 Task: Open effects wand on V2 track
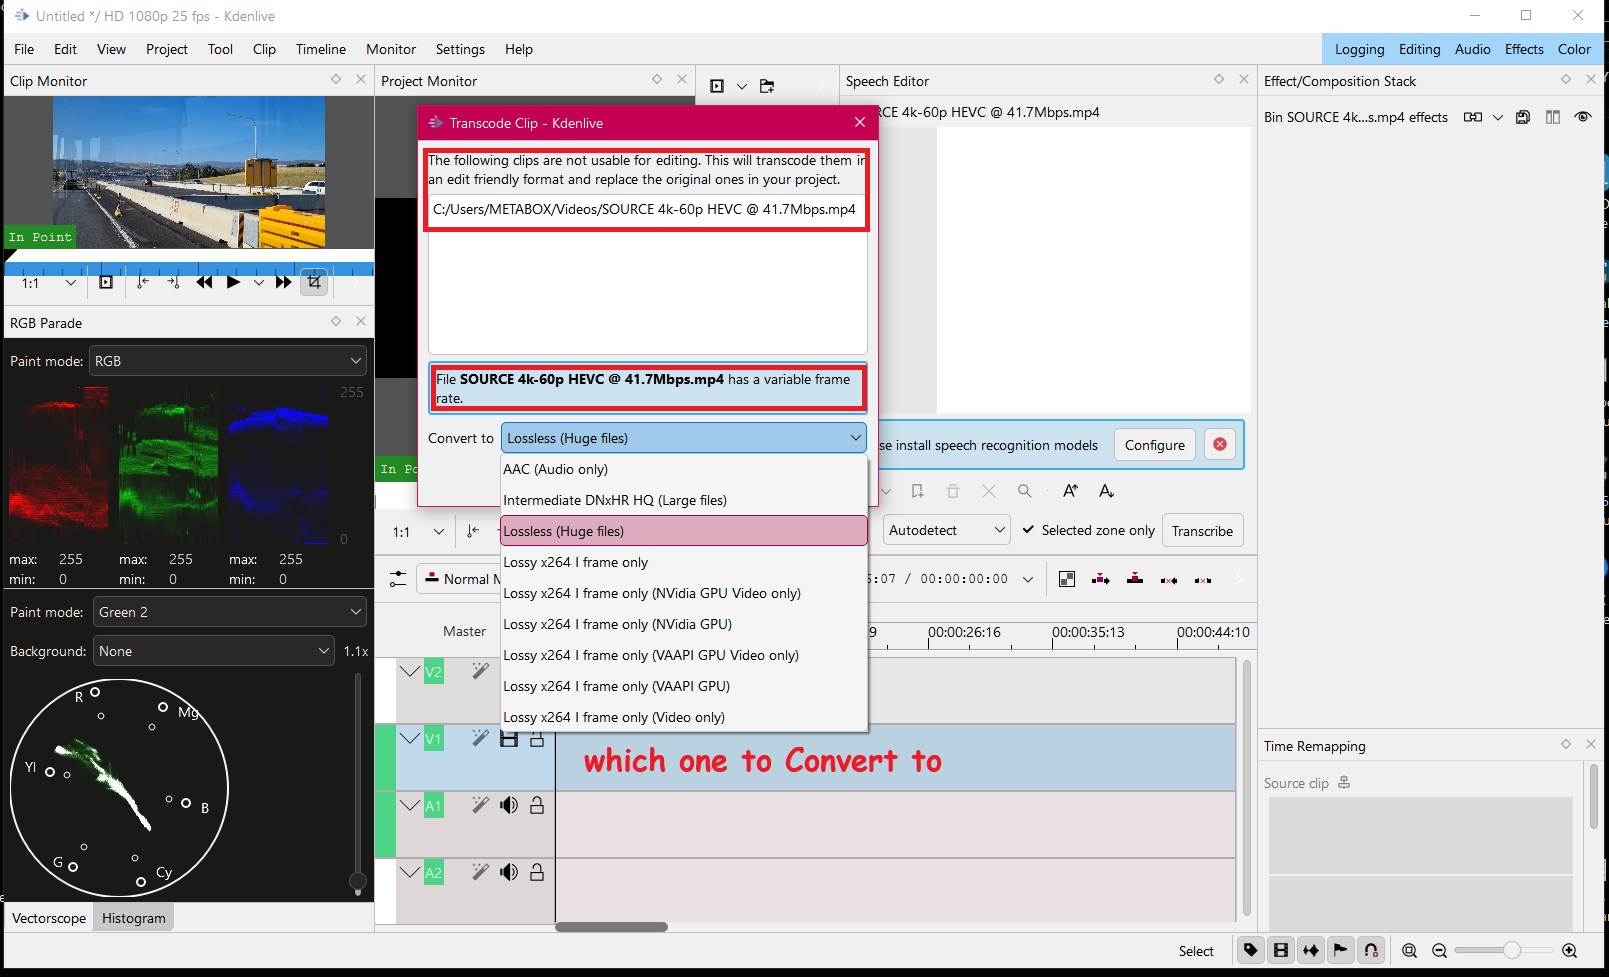[x=480, y=671]
